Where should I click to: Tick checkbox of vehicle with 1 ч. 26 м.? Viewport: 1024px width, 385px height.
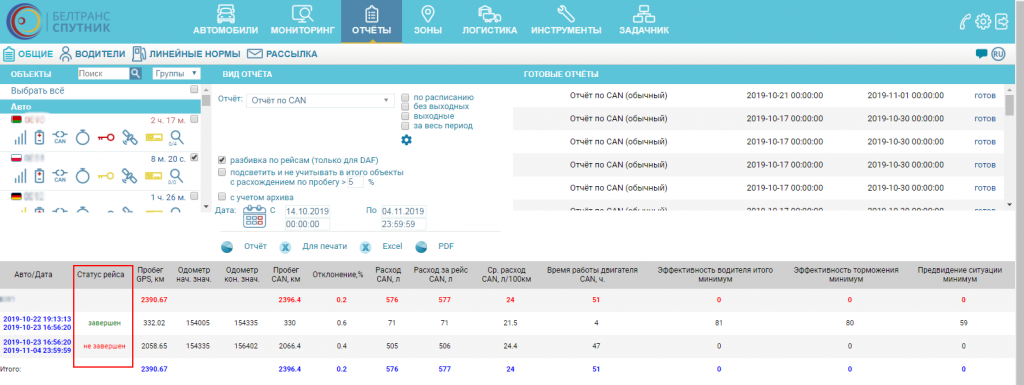point(193,195)
